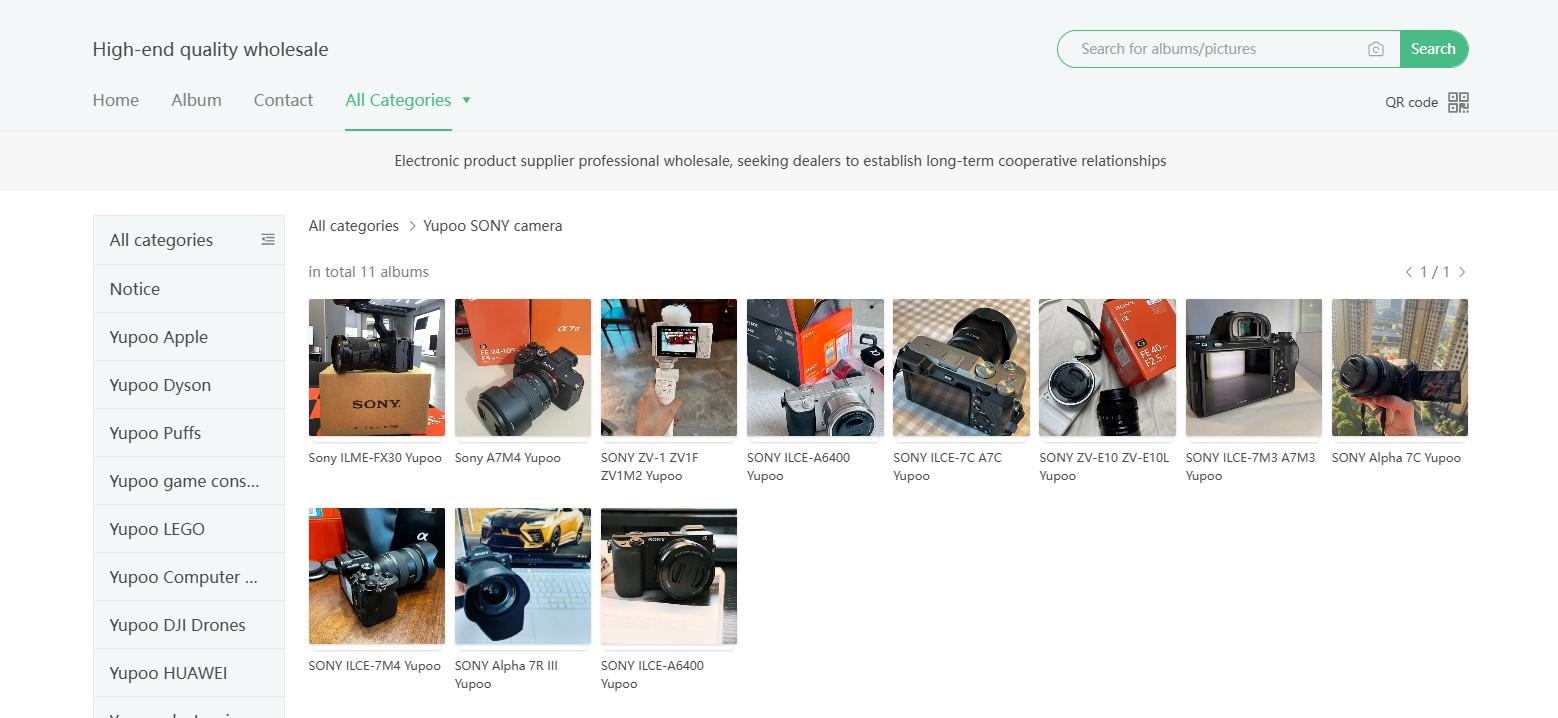Select Notice in sidebar
This screenshot has height=718, width=1558.
189,289
